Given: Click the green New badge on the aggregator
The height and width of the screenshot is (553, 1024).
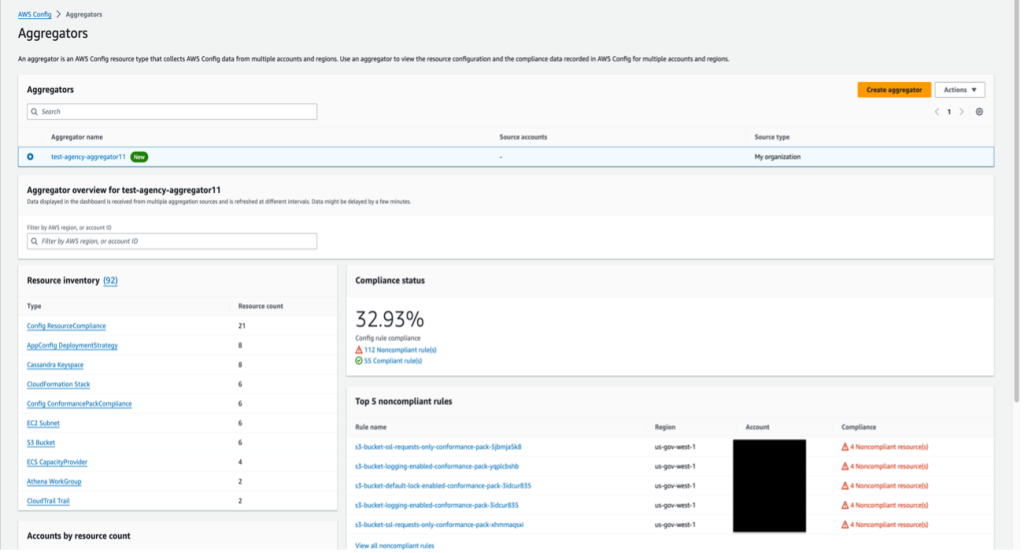Looking at the screenshot, I should (139, 157).
